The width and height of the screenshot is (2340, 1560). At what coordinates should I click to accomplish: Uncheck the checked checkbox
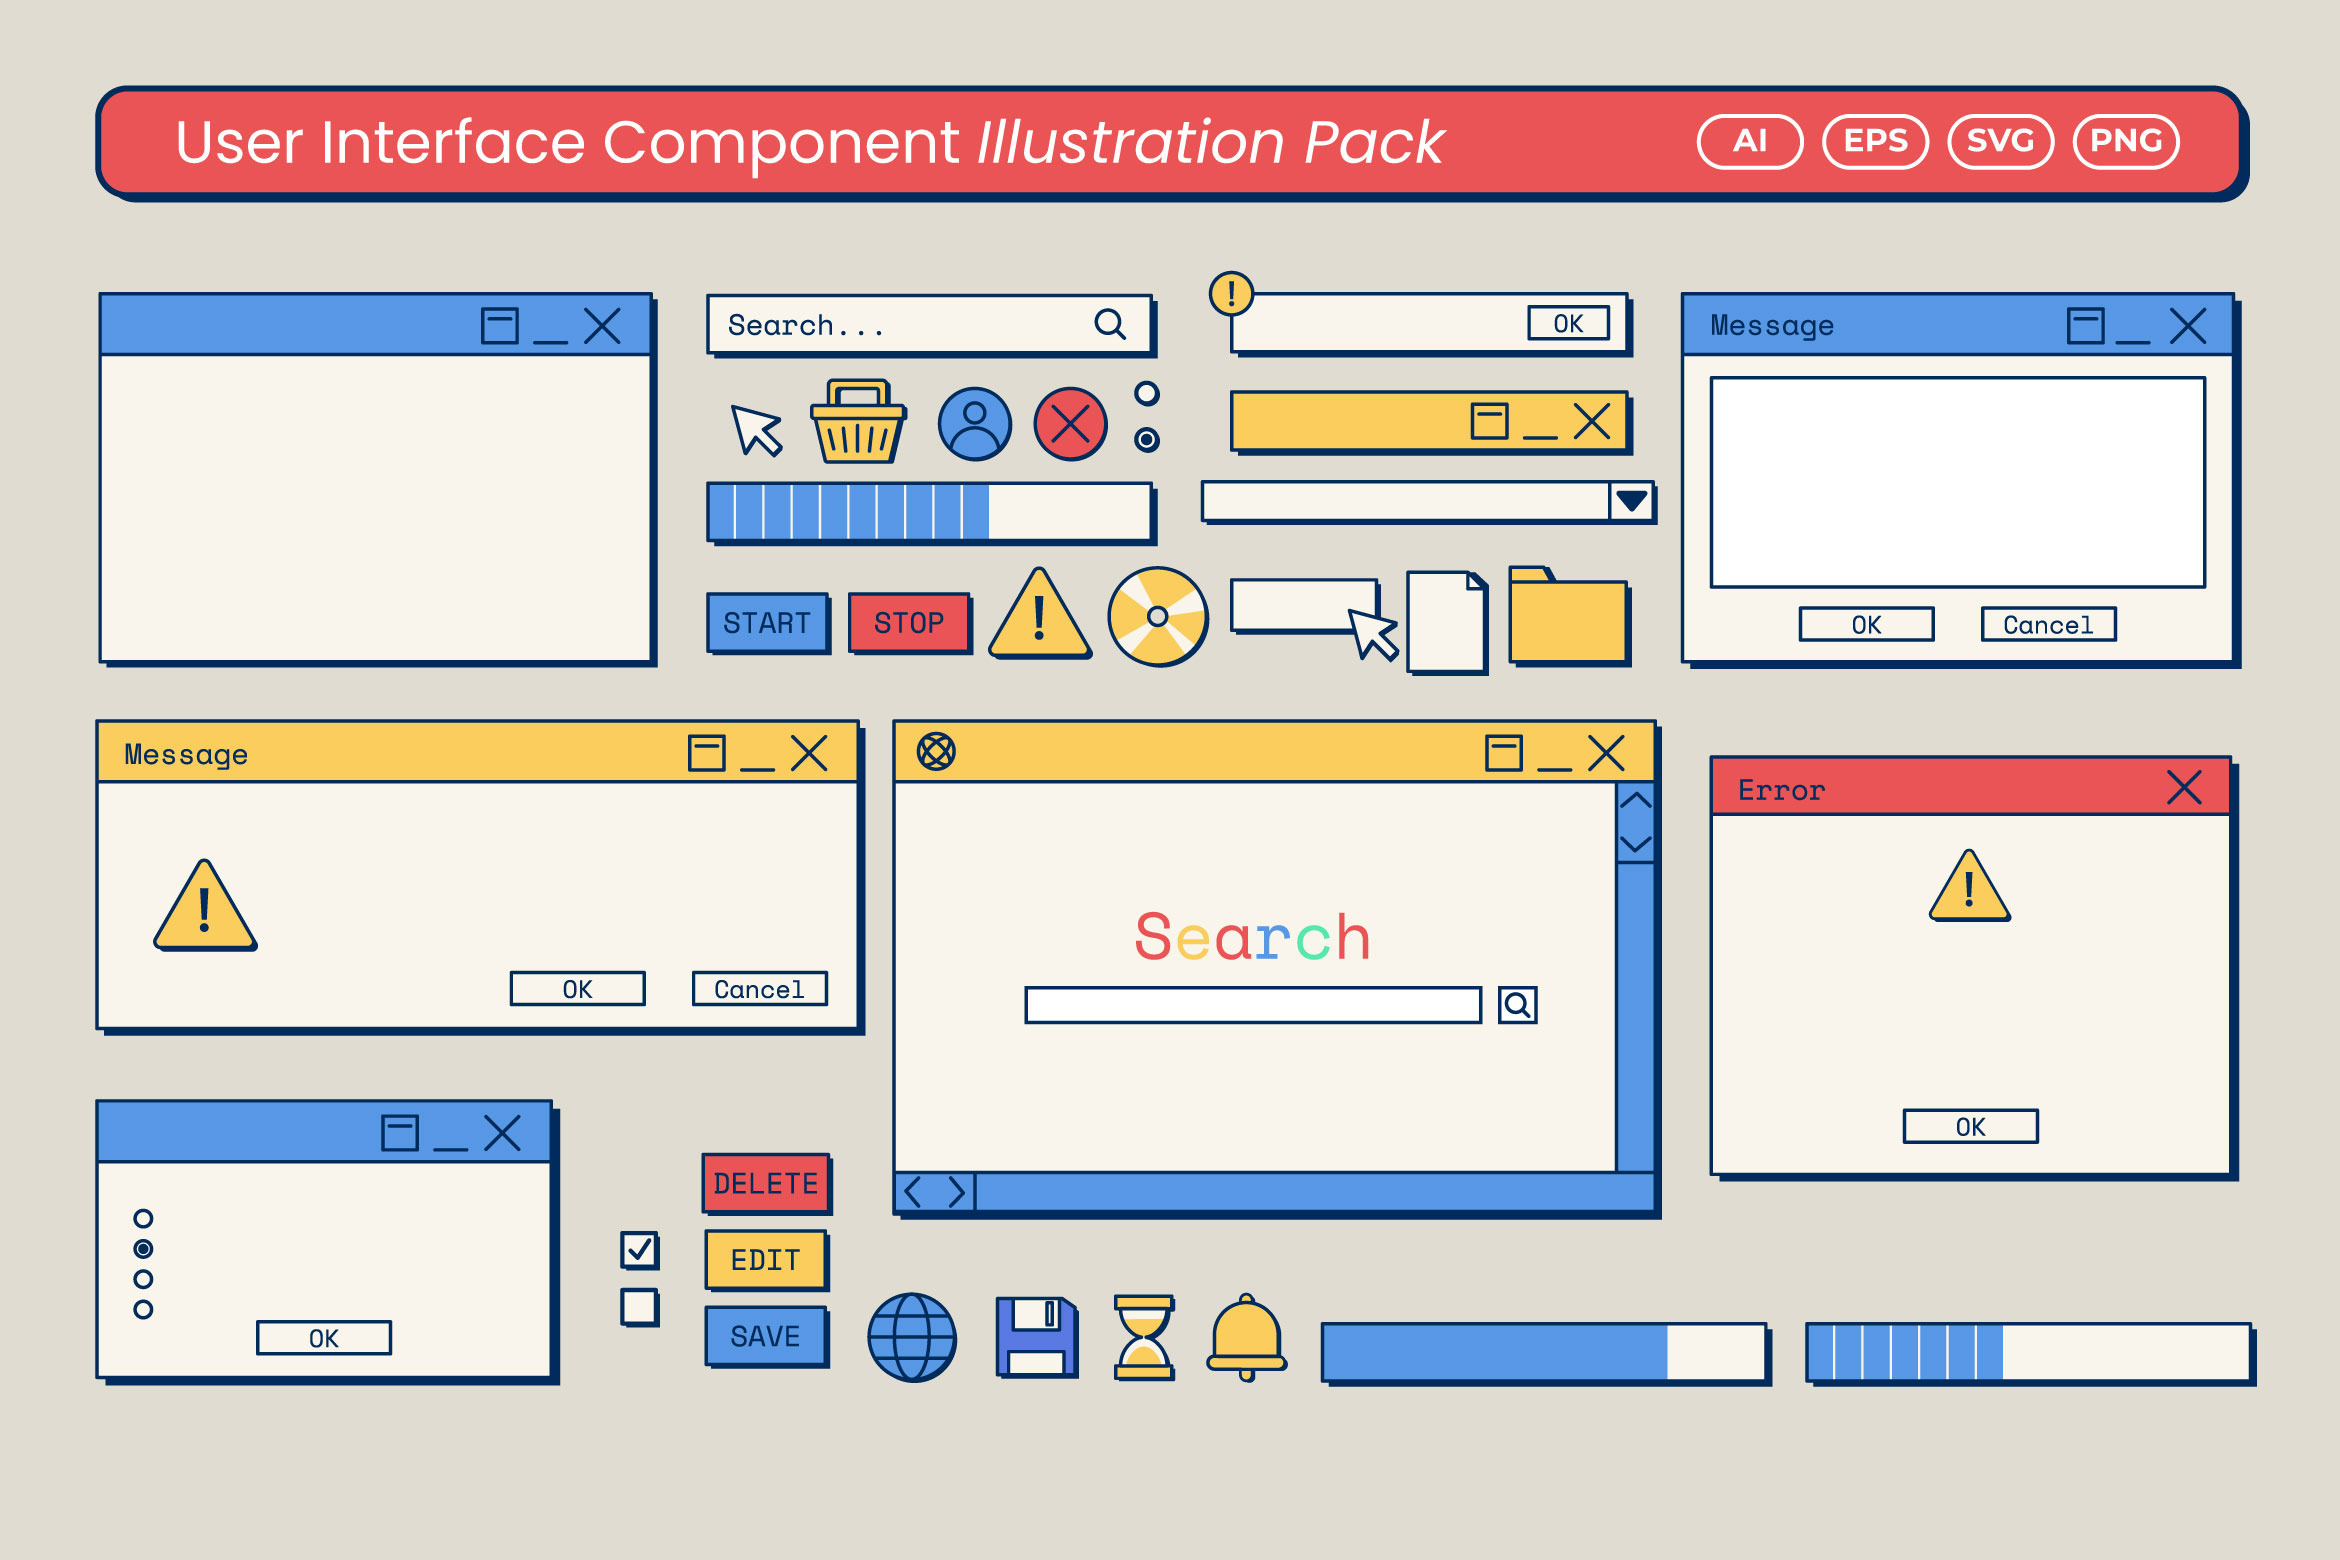(639, 1250)
